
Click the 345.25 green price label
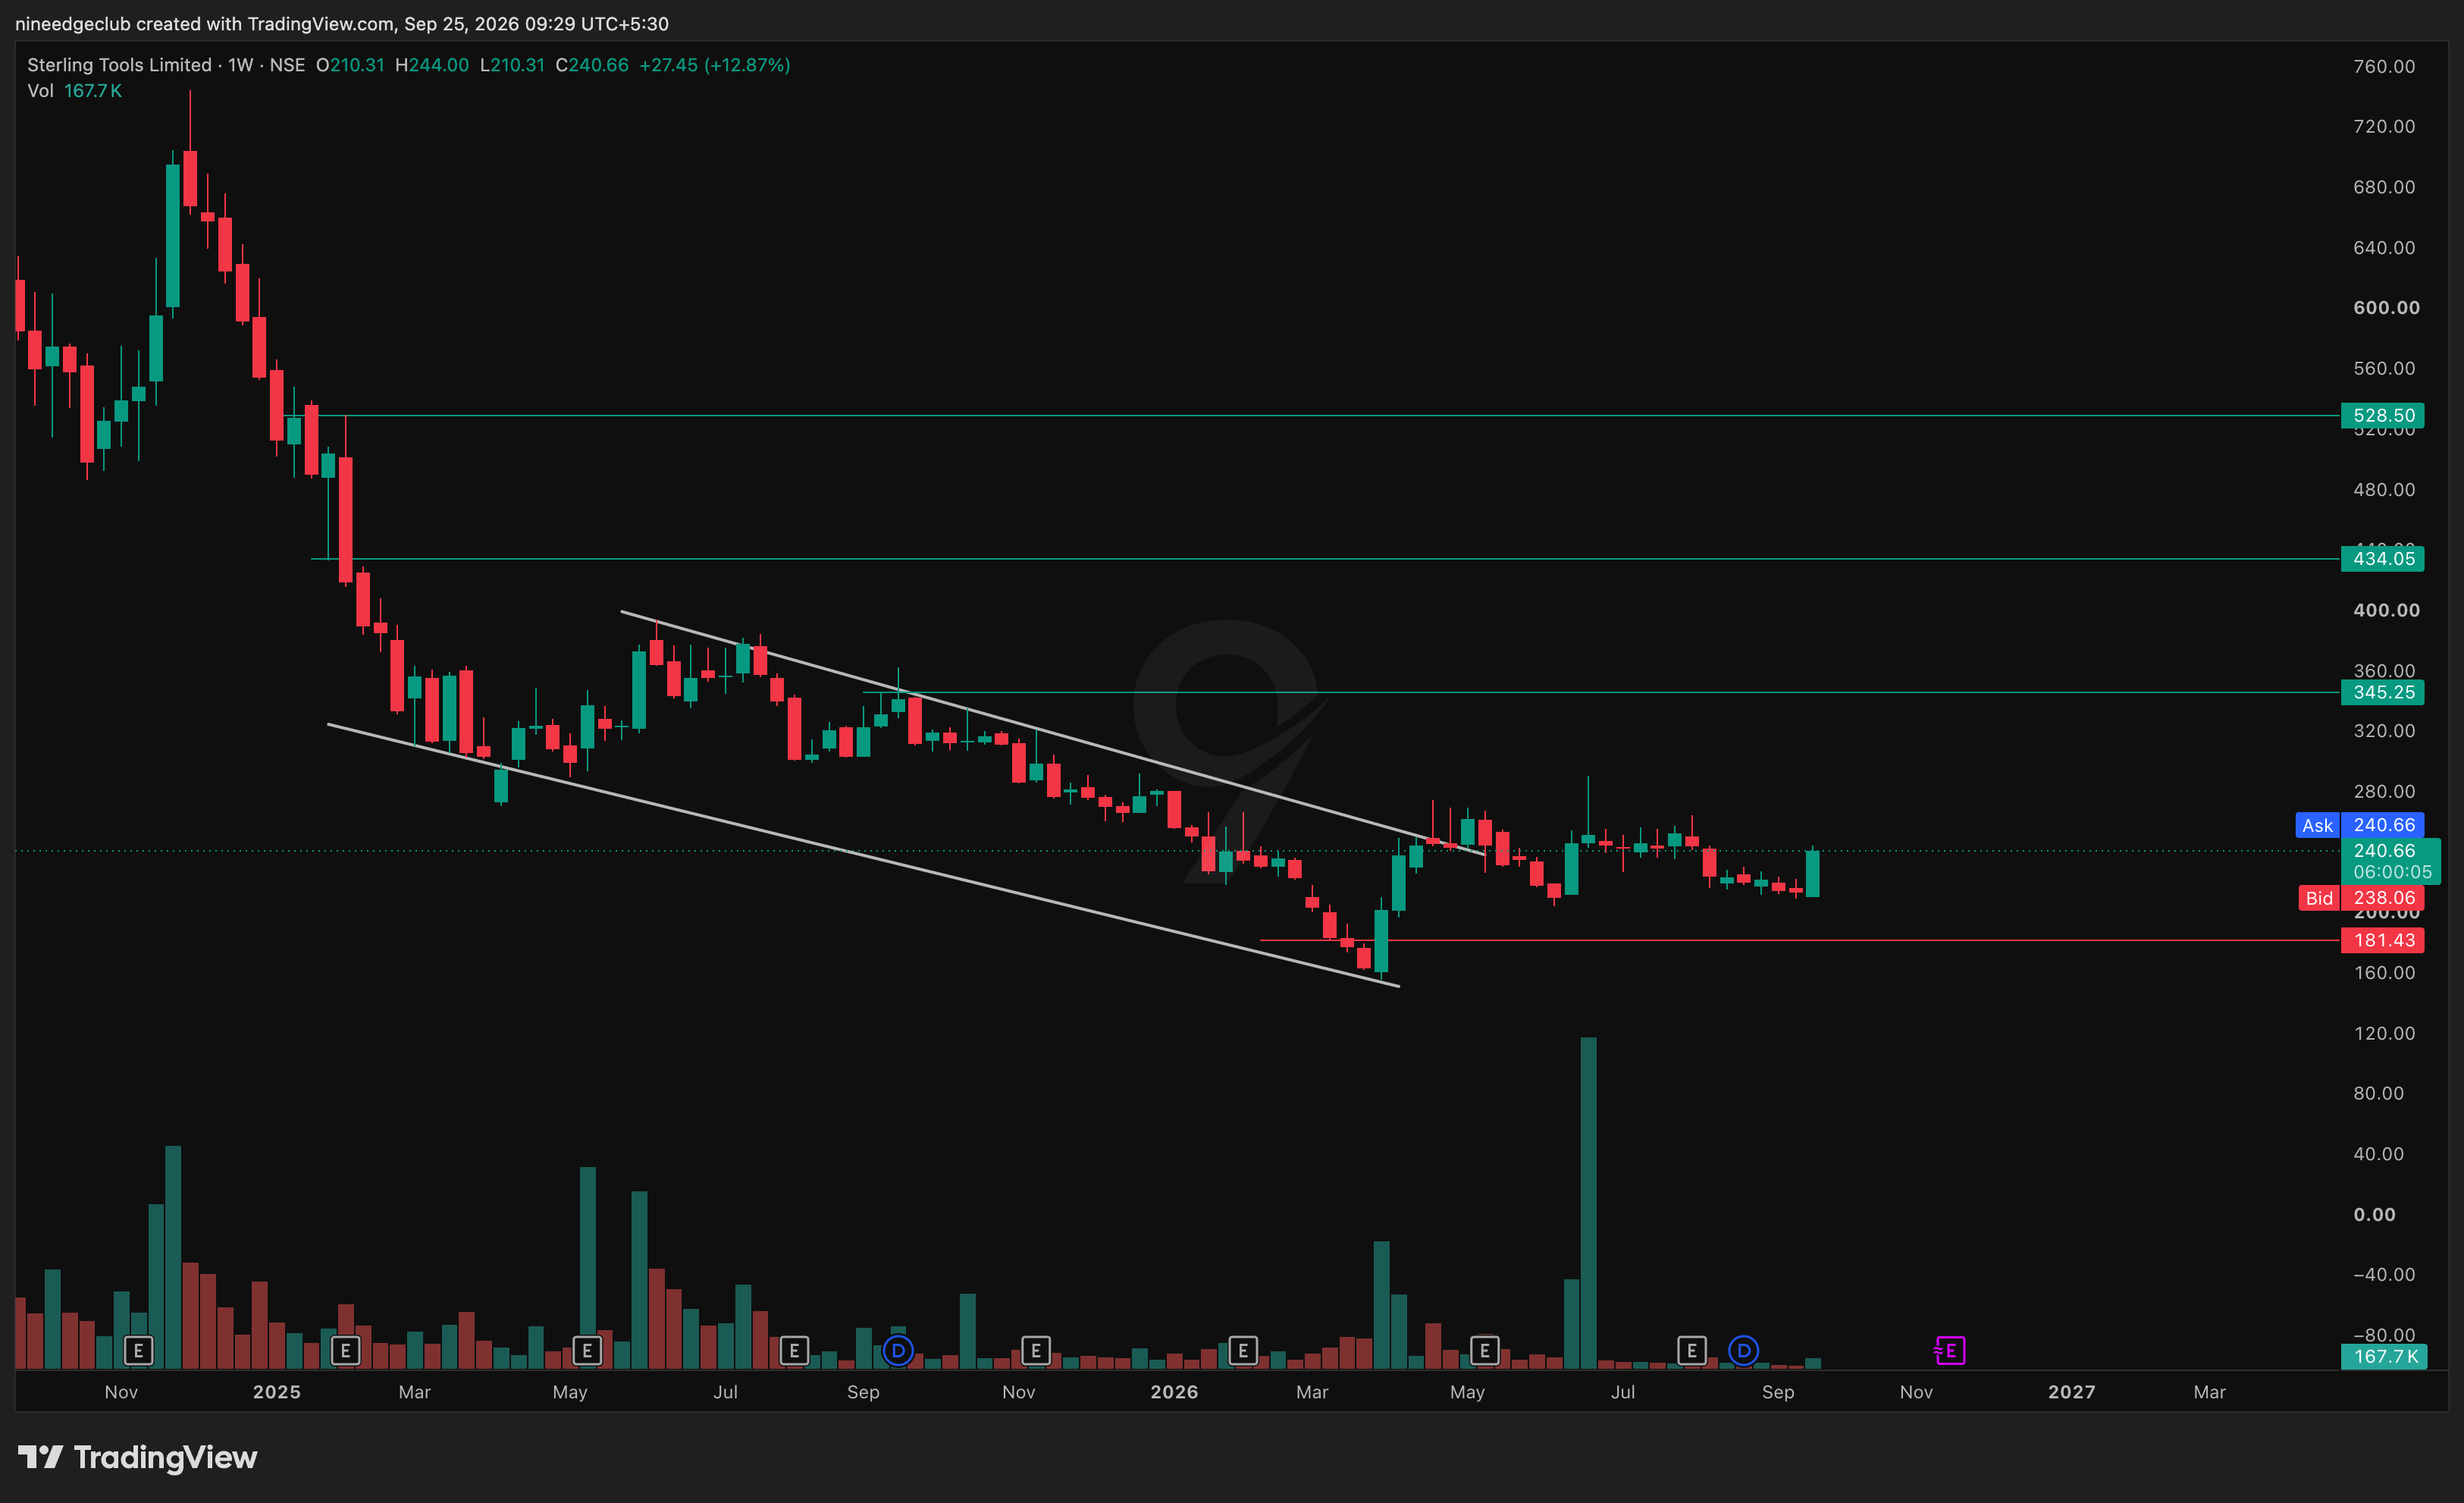pyautogui.click(x=2383, y=692)
